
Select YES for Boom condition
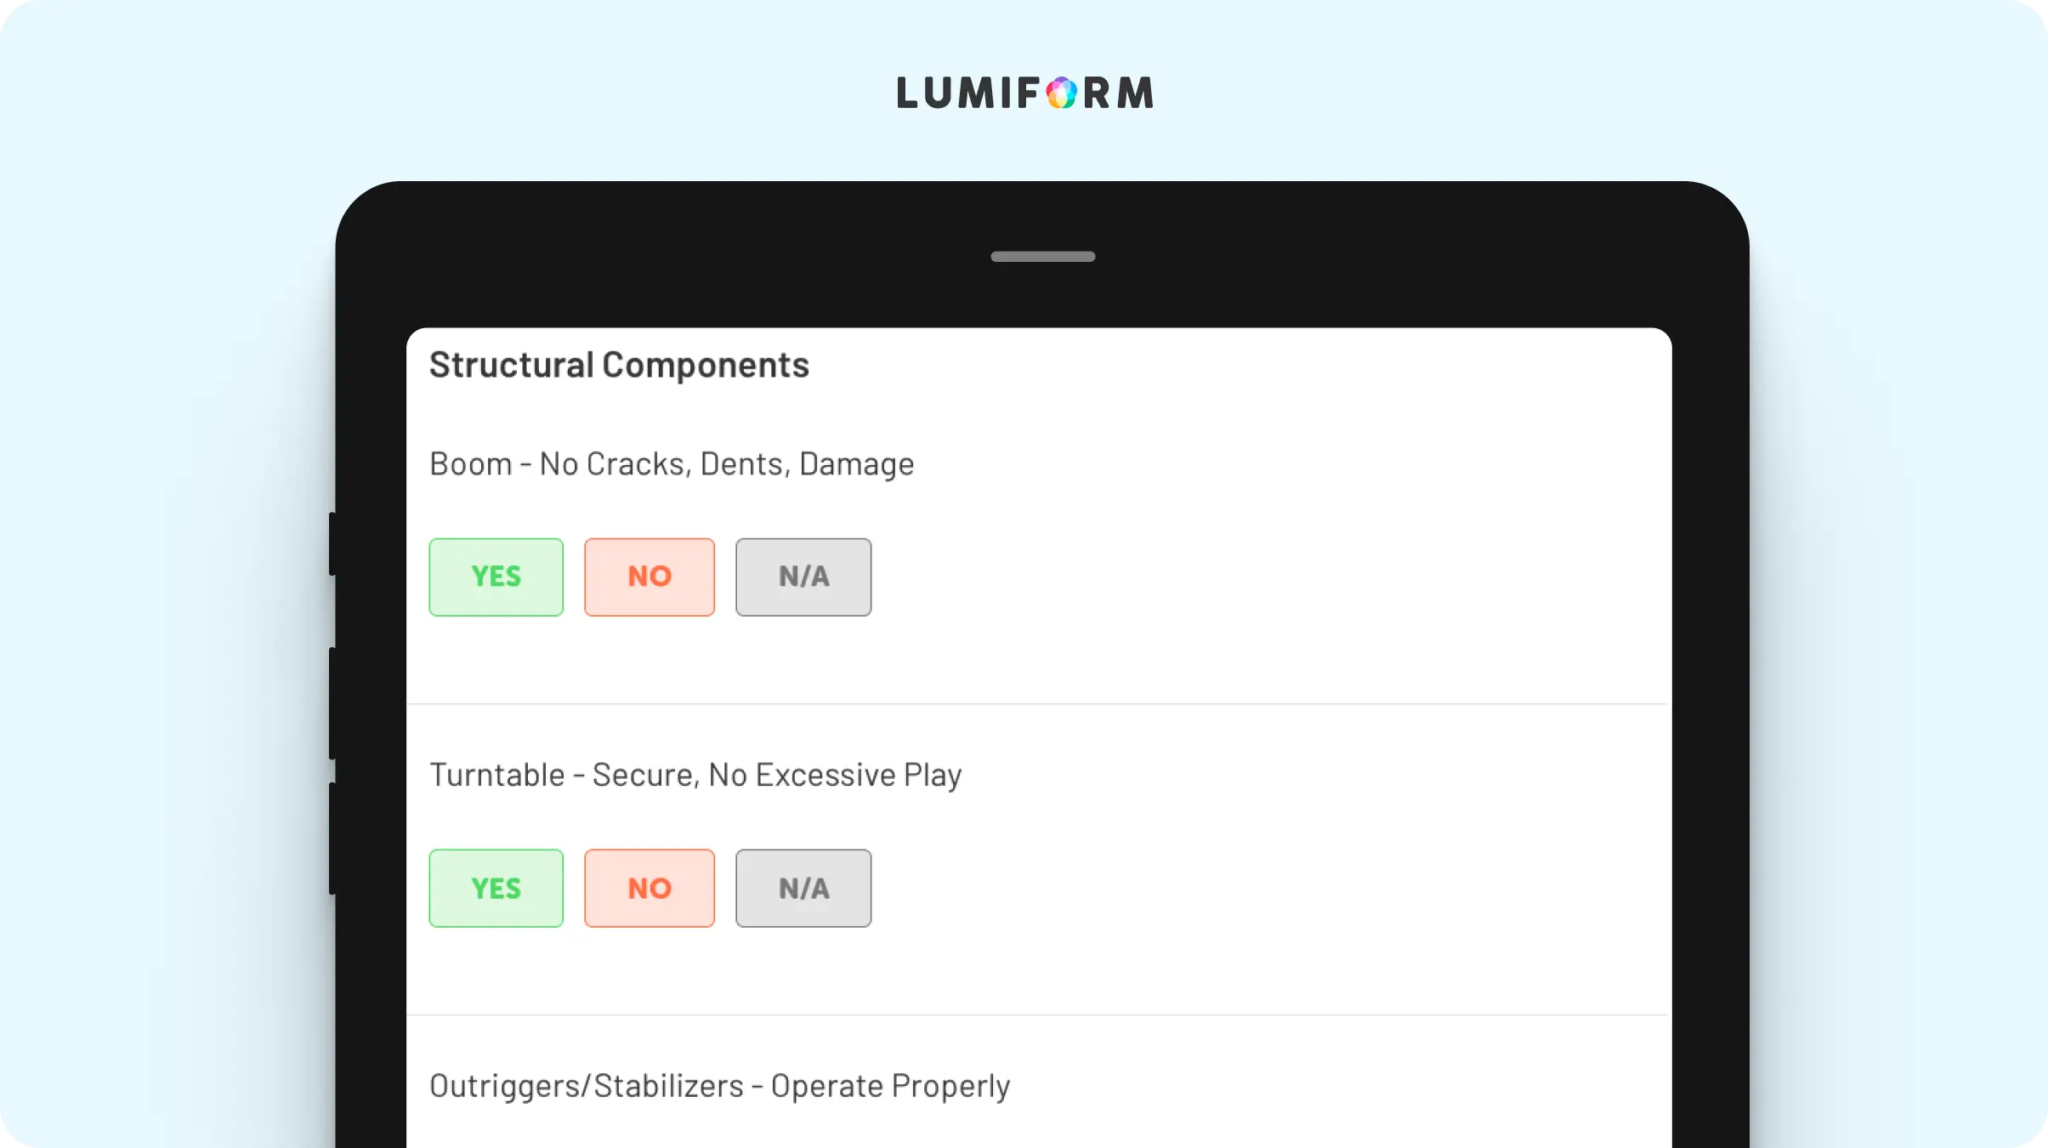tap(496, 577)
